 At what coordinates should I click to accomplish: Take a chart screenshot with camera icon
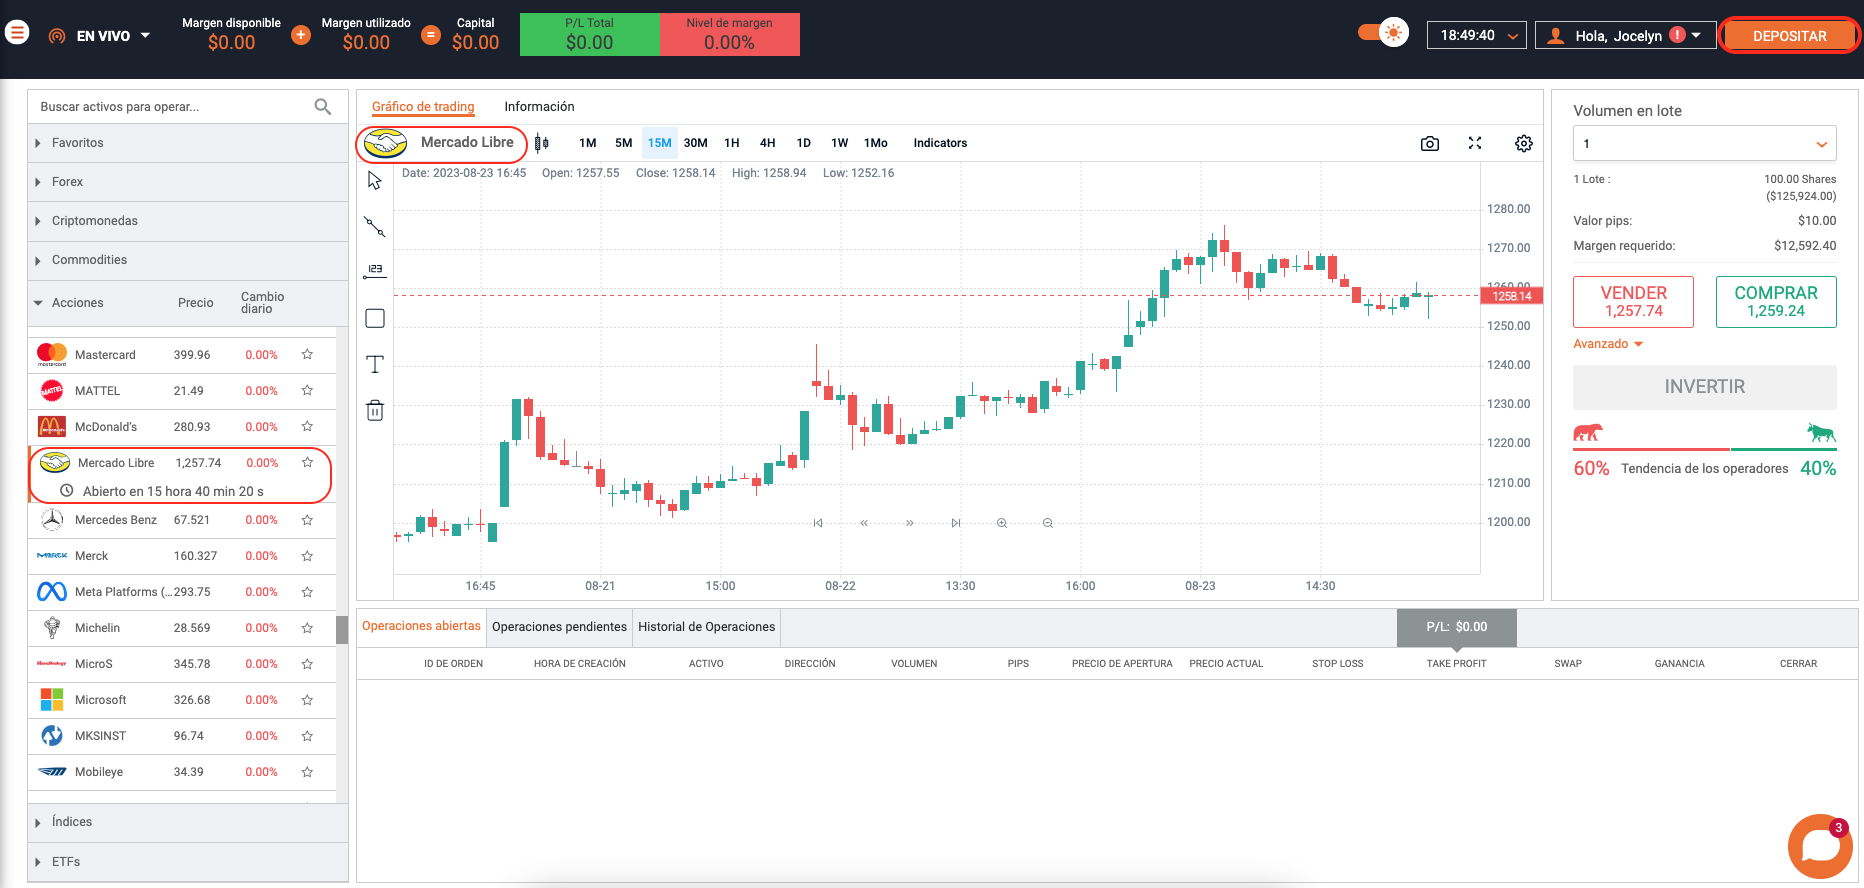point(1430,144)
